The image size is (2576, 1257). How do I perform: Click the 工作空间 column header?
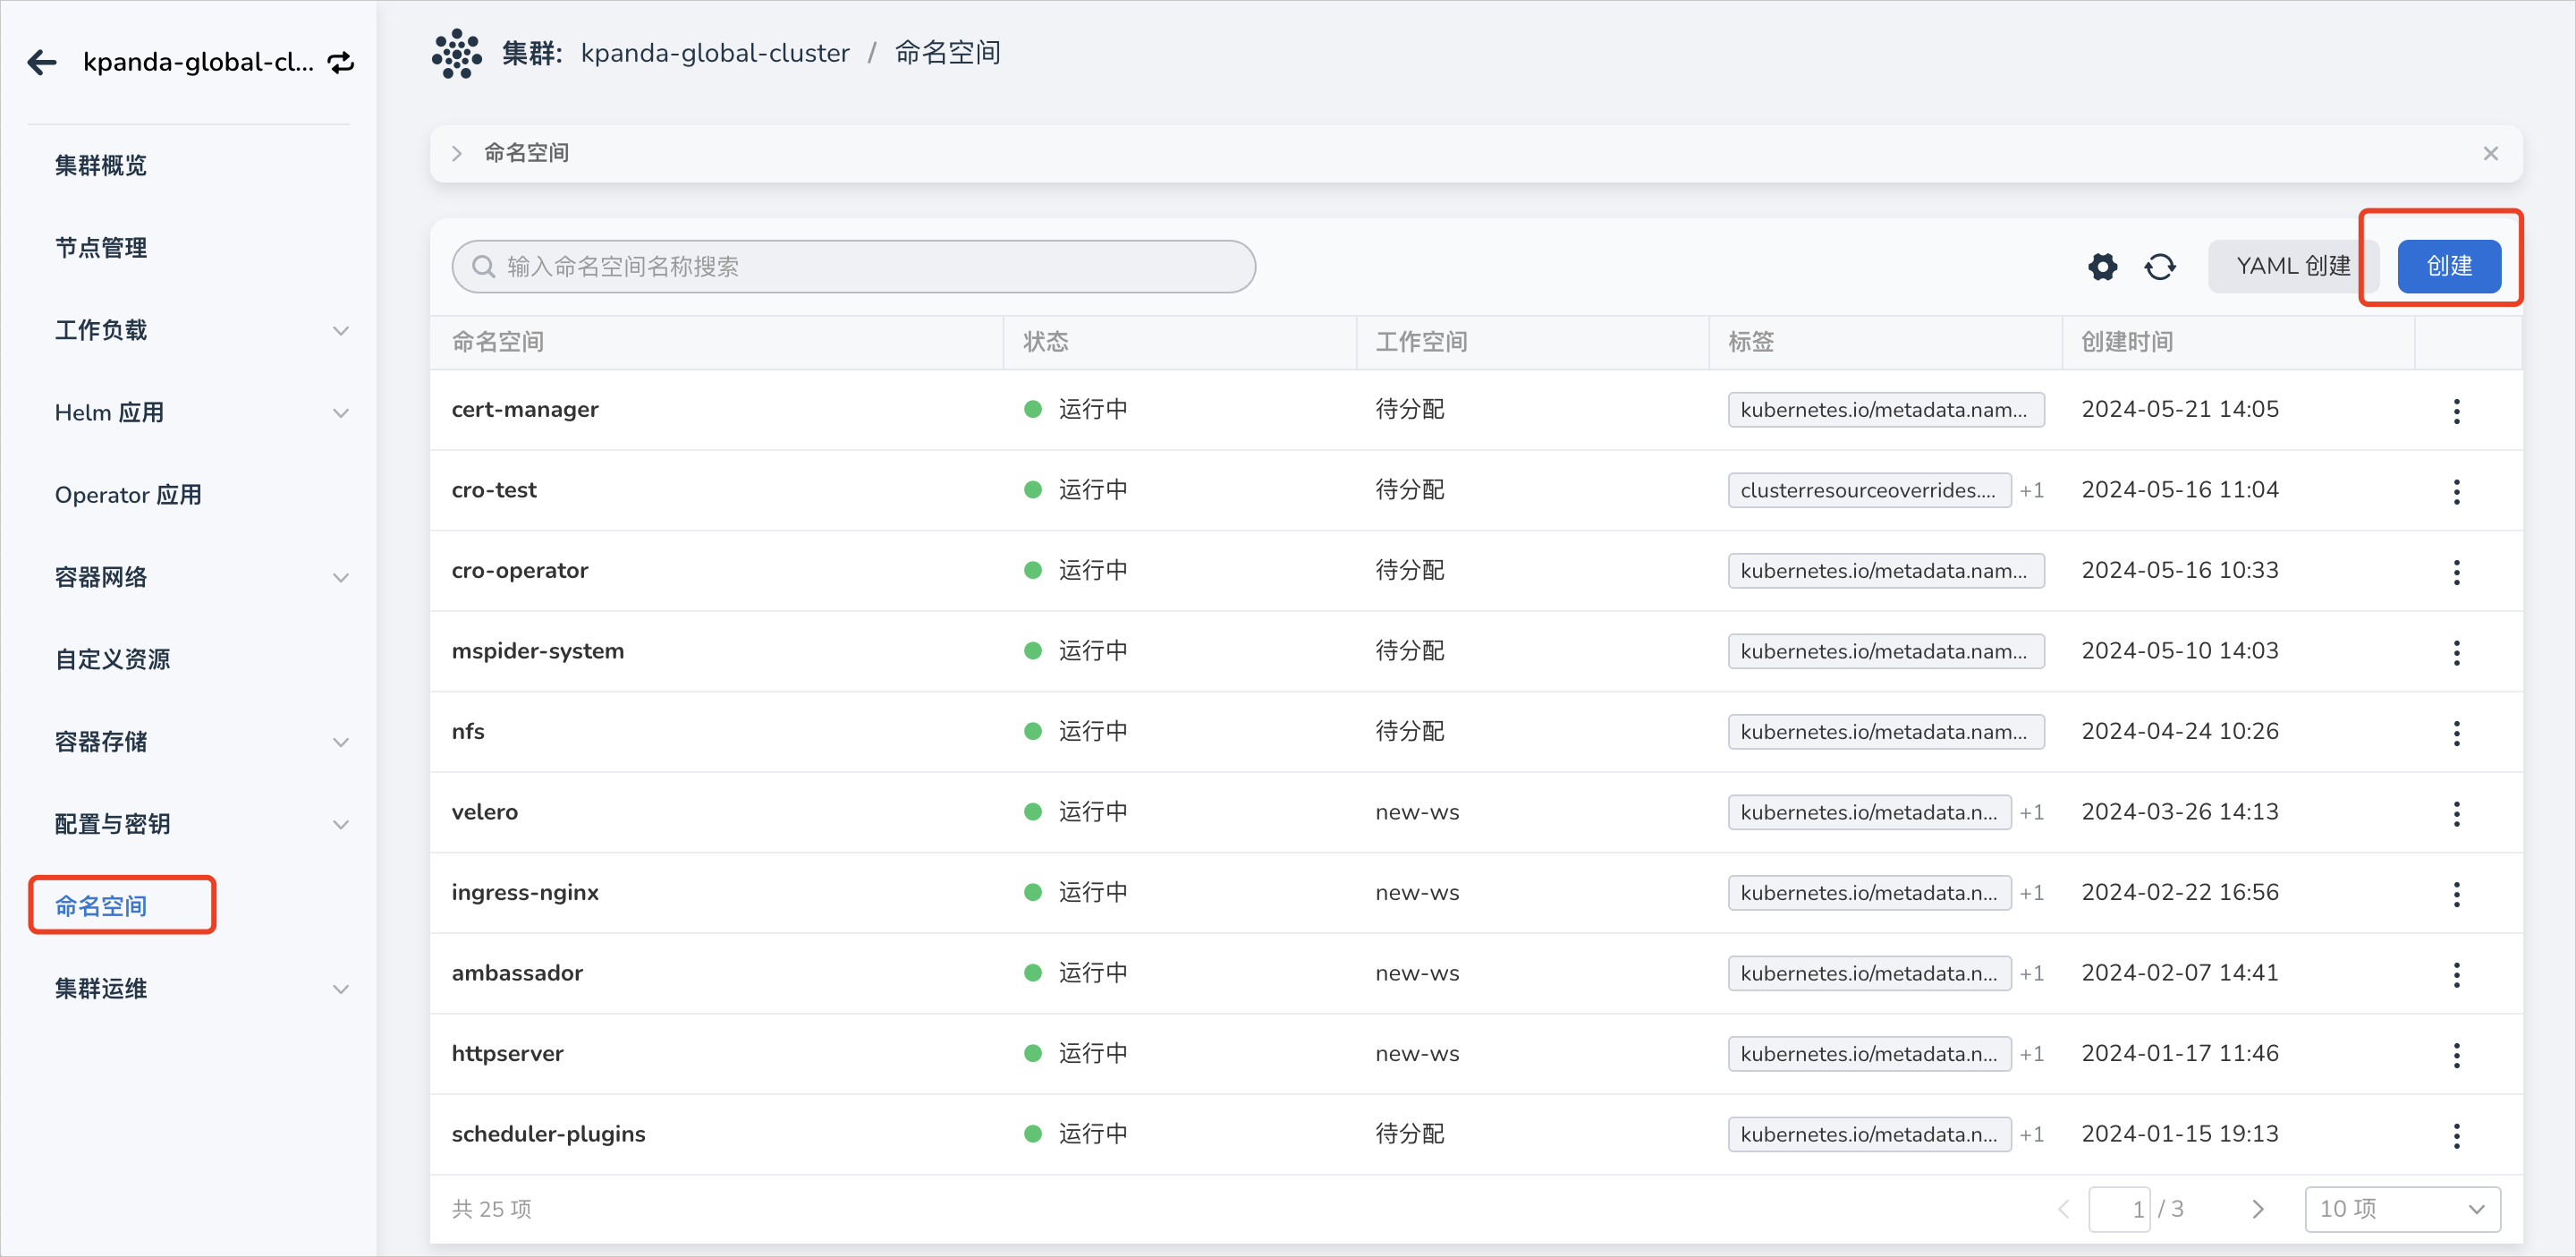1421,342
